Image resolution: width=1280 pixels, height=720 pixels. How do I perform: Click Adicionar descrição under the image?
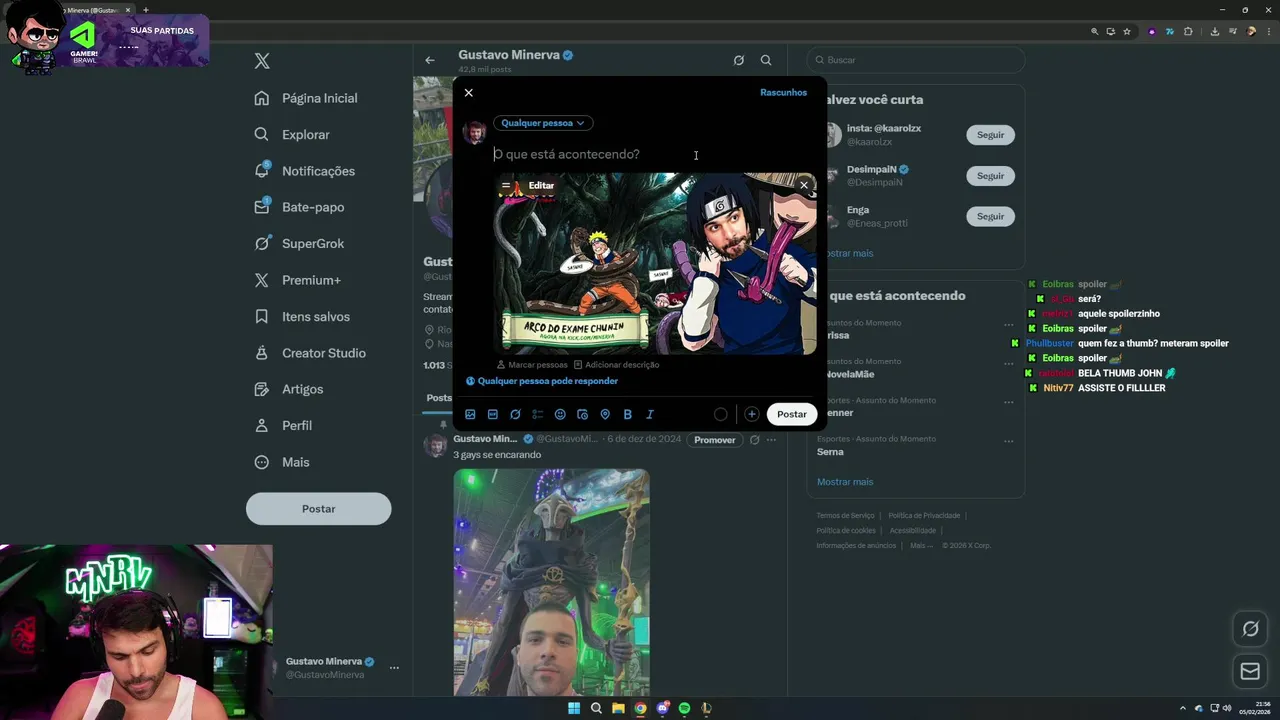(x=616, y=365)
